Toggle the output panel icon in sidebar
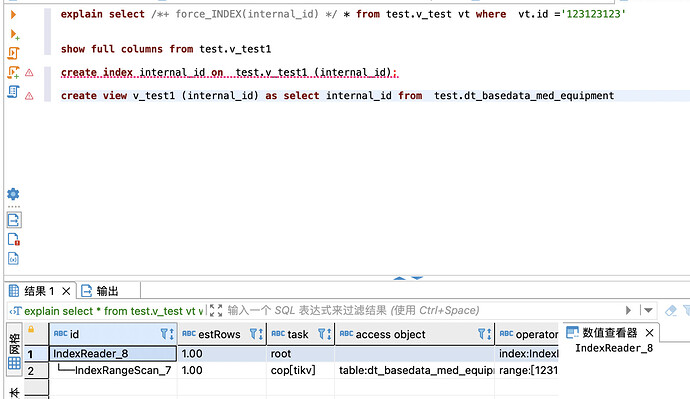Viewport: 690px width, 399px height. (x=14, y=220)
